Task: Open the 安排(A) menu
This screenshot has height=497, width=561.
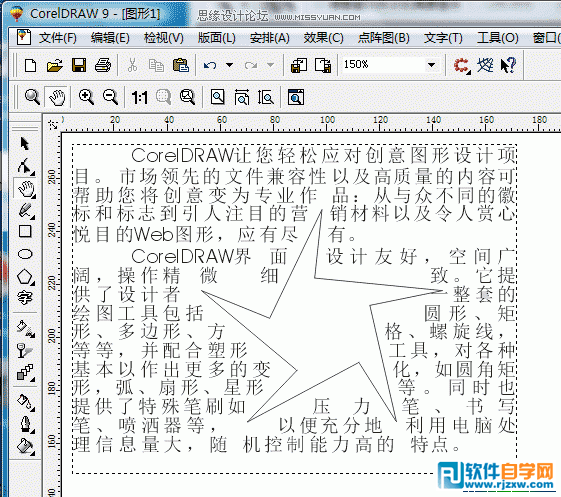Action: pyautogui.click(x=270, y=38)
